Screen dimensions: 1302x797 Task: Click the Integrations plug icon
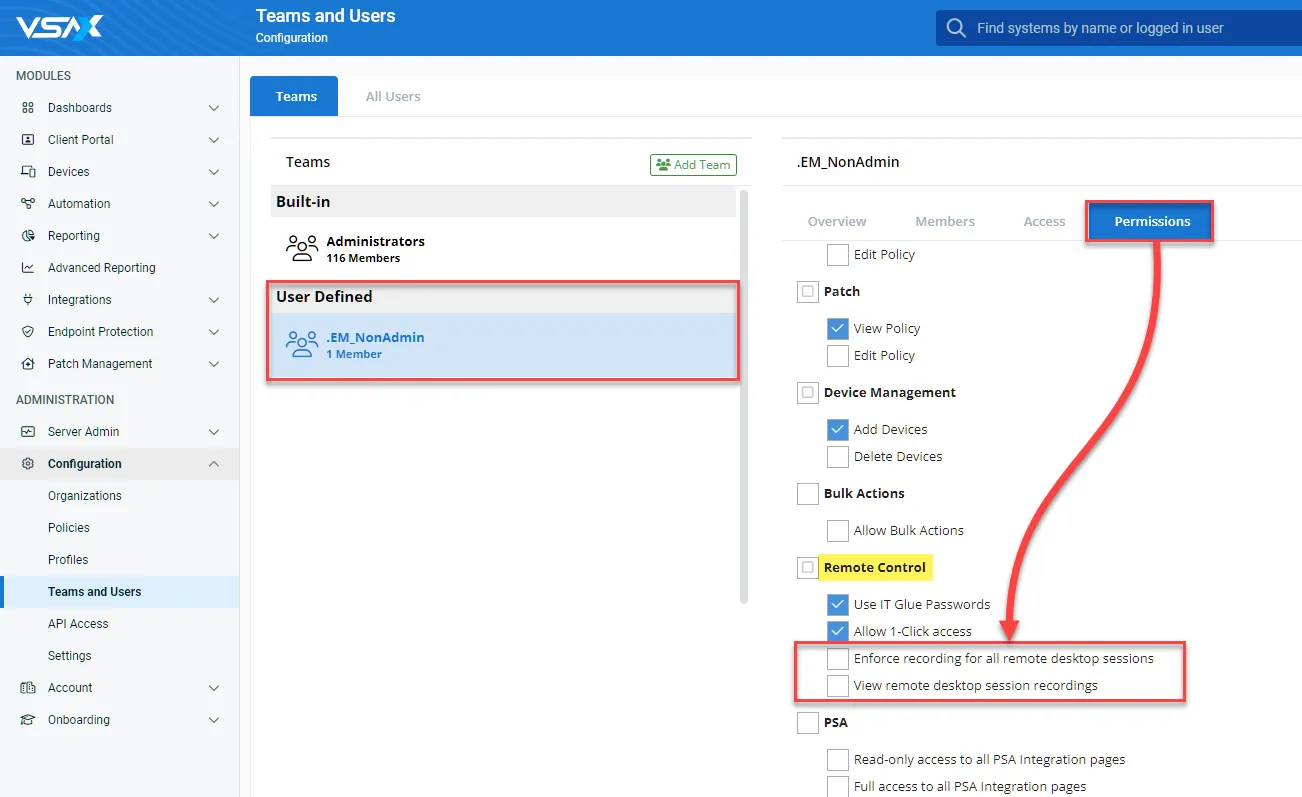[x=28, y=300]
